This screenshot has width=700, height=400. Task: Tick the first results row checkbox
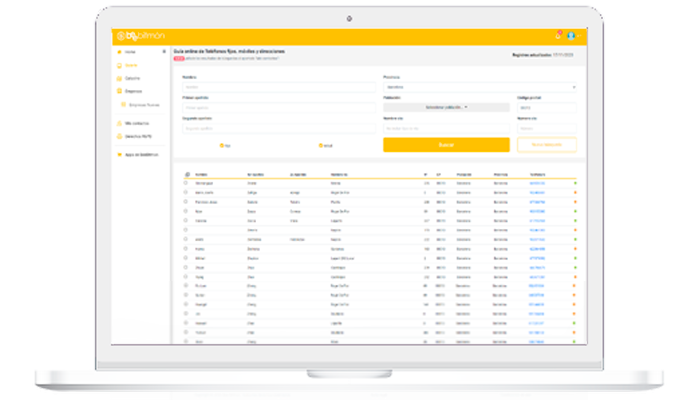point(186,183)
